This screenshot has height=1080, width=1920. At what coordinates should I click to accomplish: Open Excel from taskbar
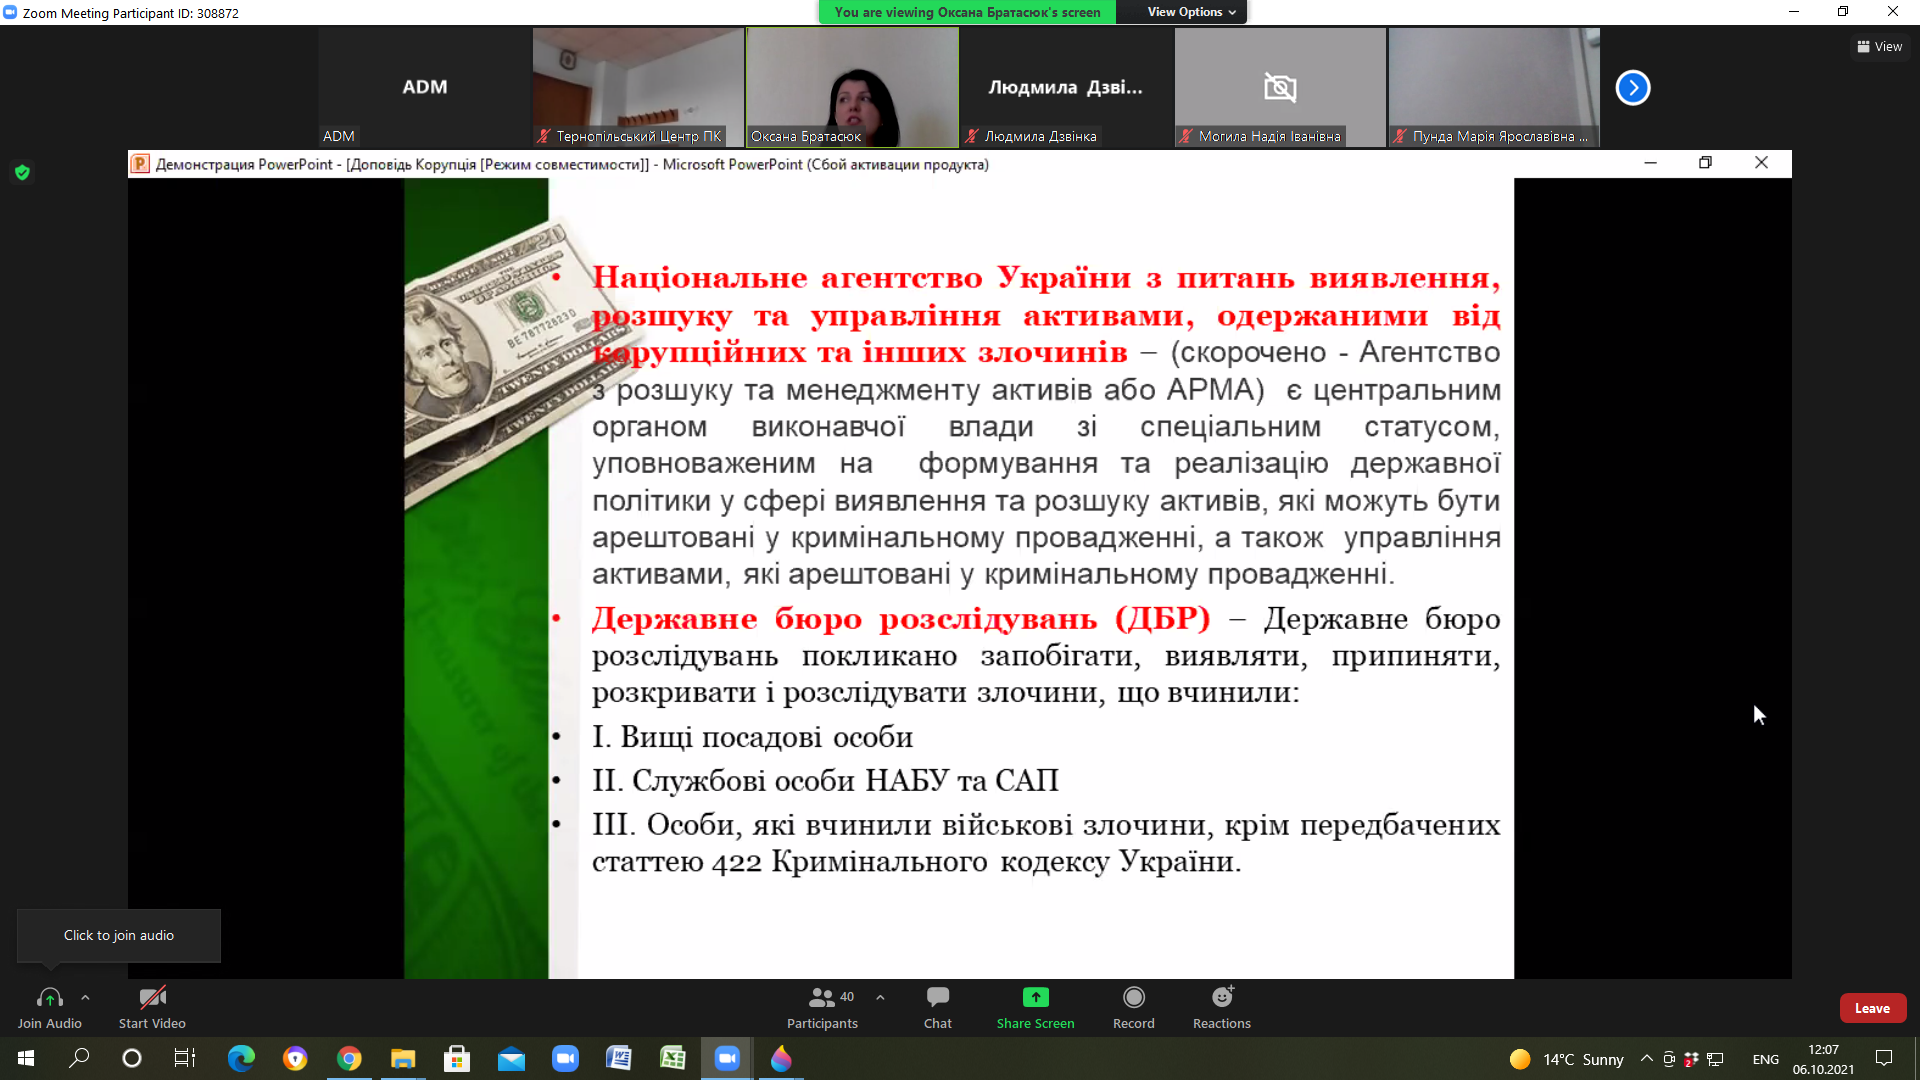[673, 1058]
